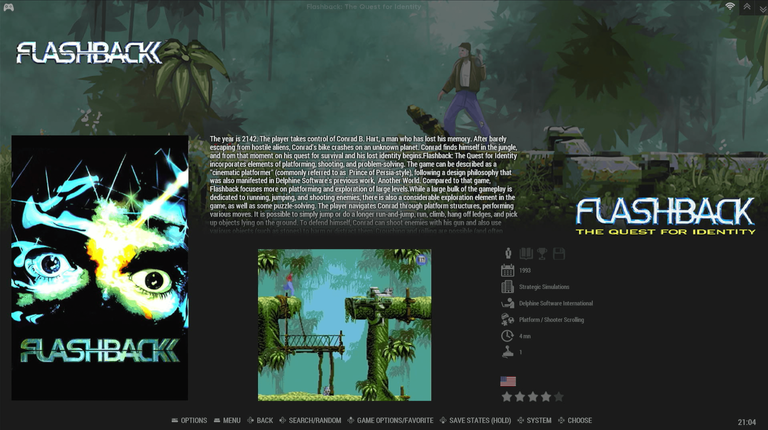The image size is (768, 430).
Task: Click the genre icon beside Platform / Shooter Scrolling
Action: click(x=507, y=319)
